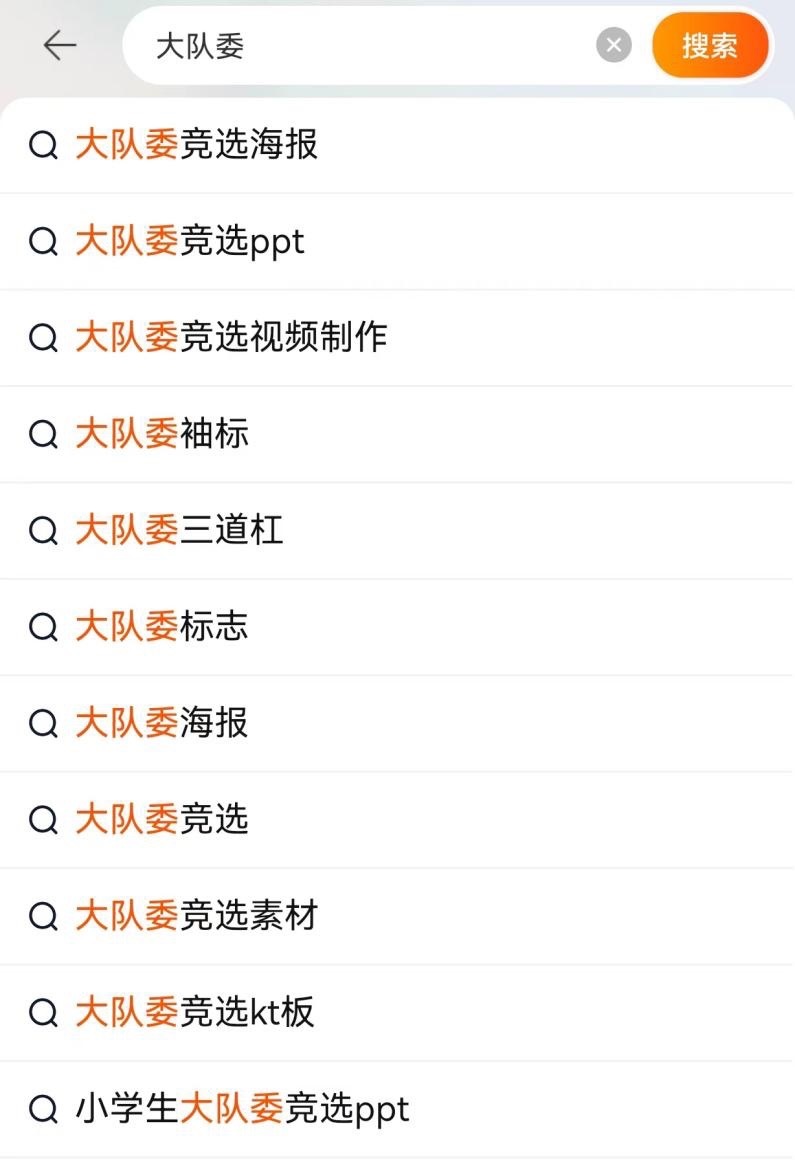Tap magnifier icon beside 大队委三道杠
The image size is (795, 1170).
[x=43, y=531]
